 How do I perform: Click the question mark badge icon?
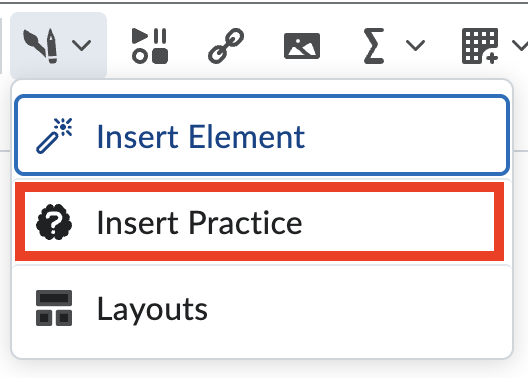(x=54, y=222)
